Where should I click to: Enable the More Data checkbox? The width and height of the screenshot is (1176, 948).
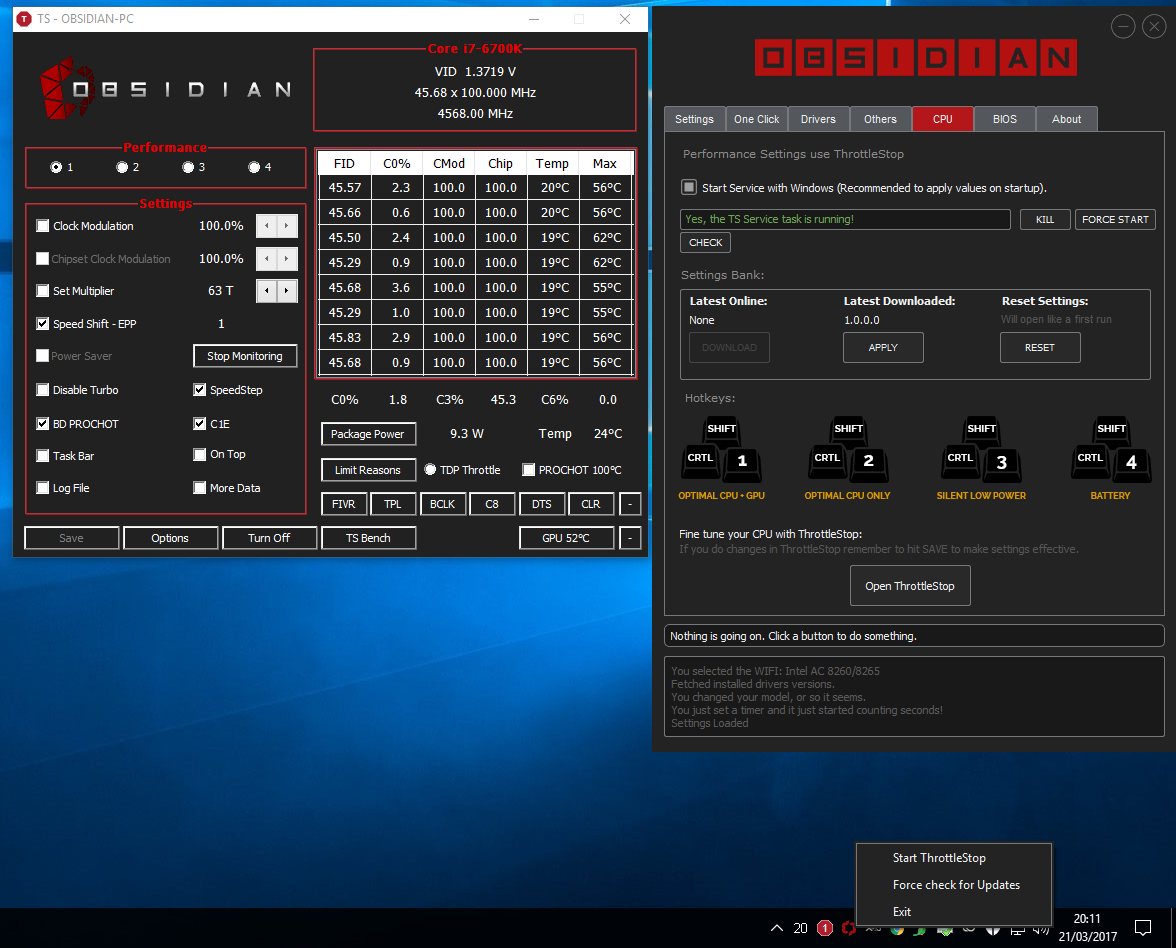click(200, 488)
